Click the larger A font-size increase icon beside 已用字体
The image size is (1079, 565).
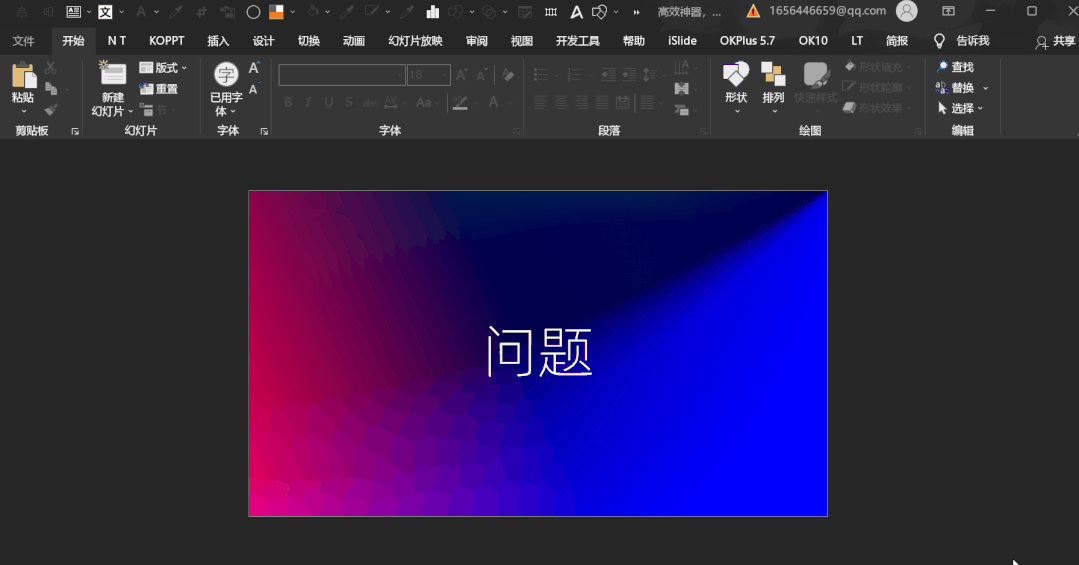tap(254, 67)
